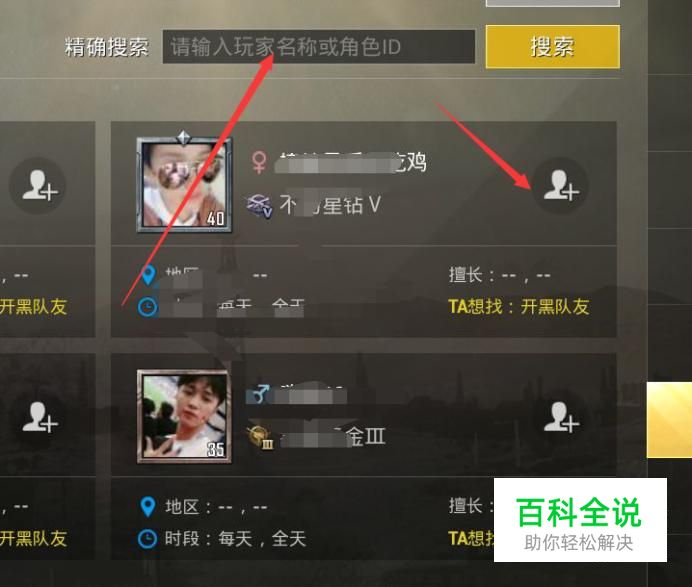Screen dimensions: 692x587
Task: Click the clock icon beside 时段:每天,全天
Action: [x=147, y=539]
